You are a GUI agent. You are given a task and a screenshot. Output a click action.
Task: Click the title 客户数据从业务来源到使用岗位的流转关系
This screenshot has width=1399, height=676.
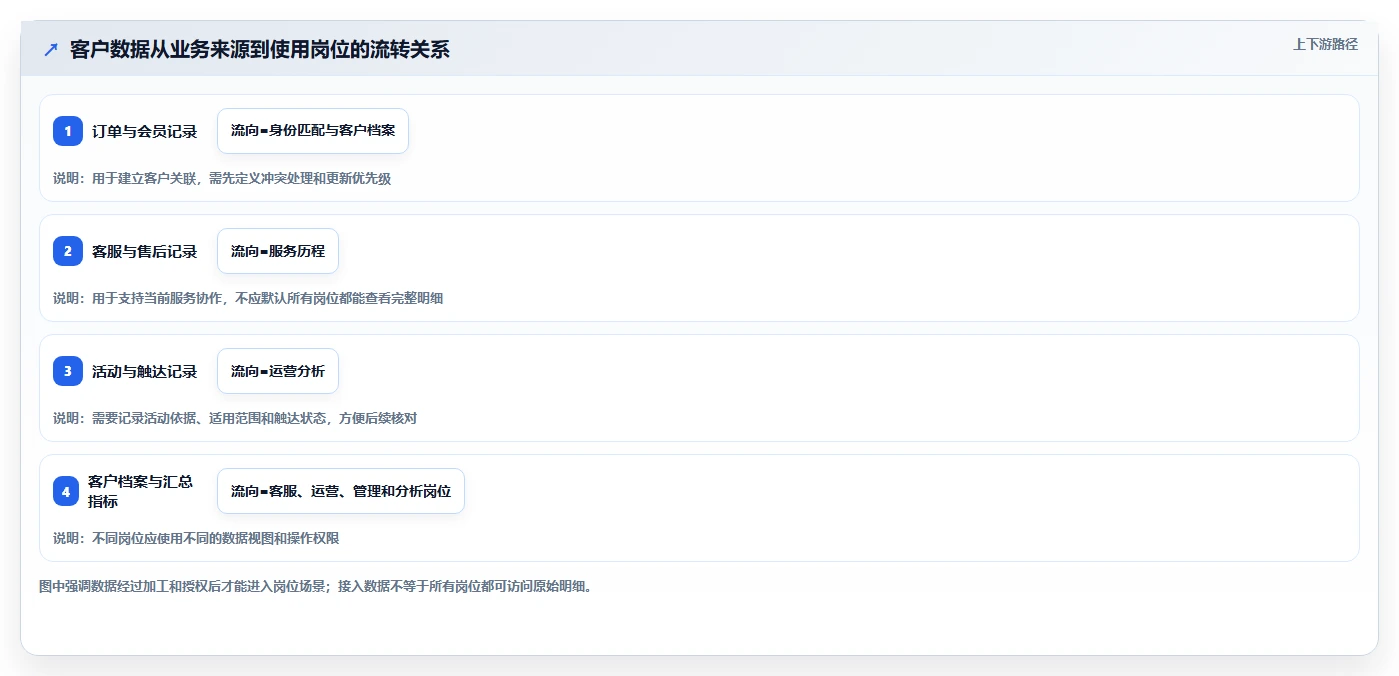[x=260, y=50]
